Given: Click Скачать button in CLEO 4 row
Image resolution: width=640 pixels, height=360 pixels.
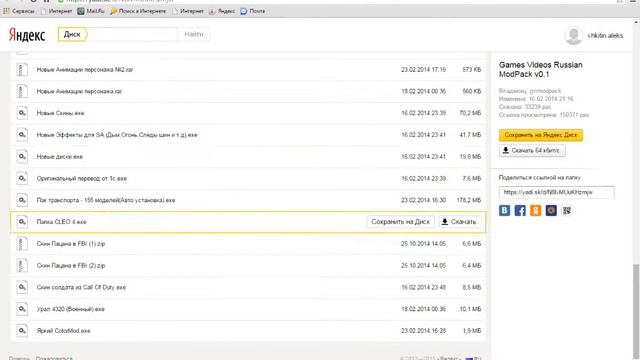Looking at the screenshot, I should click(x=459, y=222).
